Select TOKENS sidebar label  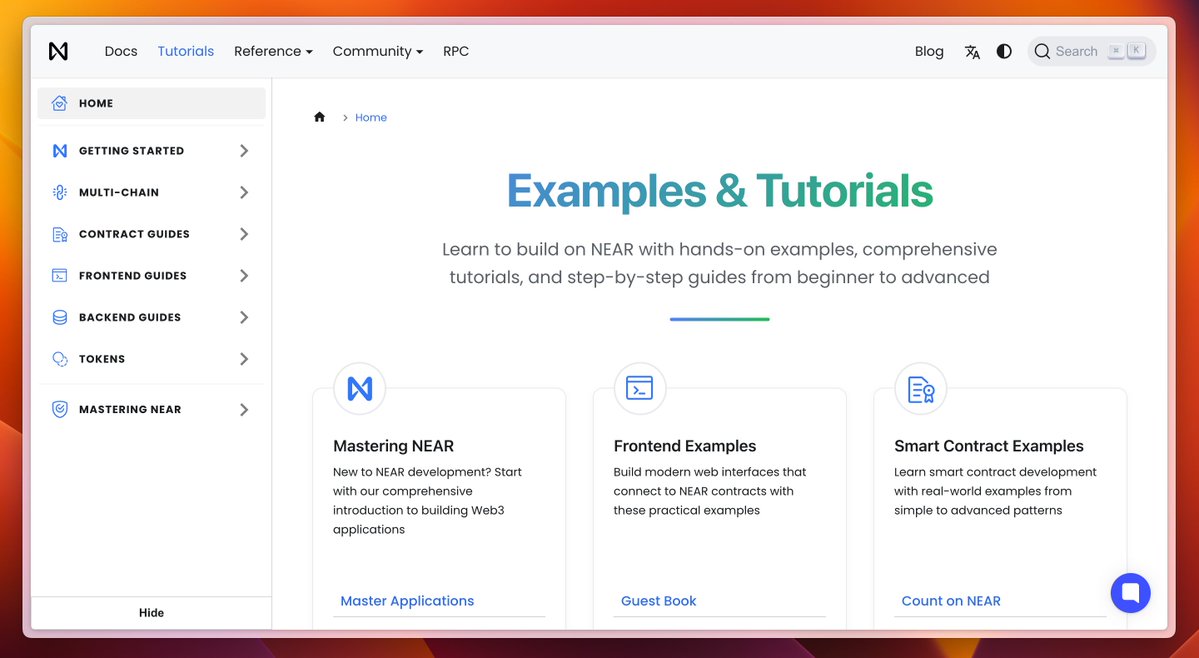pos(102,358)
